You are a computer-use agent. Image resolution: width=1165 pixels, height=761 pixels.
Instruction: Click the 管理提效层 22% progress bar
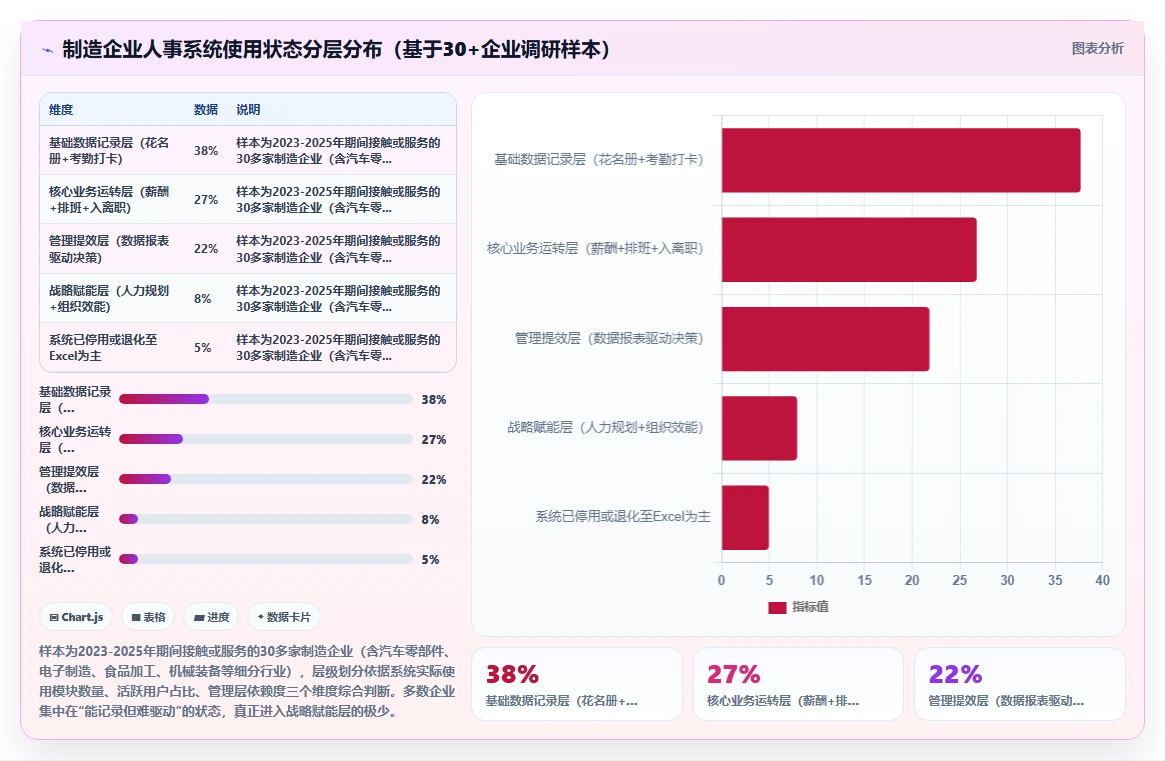265,479
